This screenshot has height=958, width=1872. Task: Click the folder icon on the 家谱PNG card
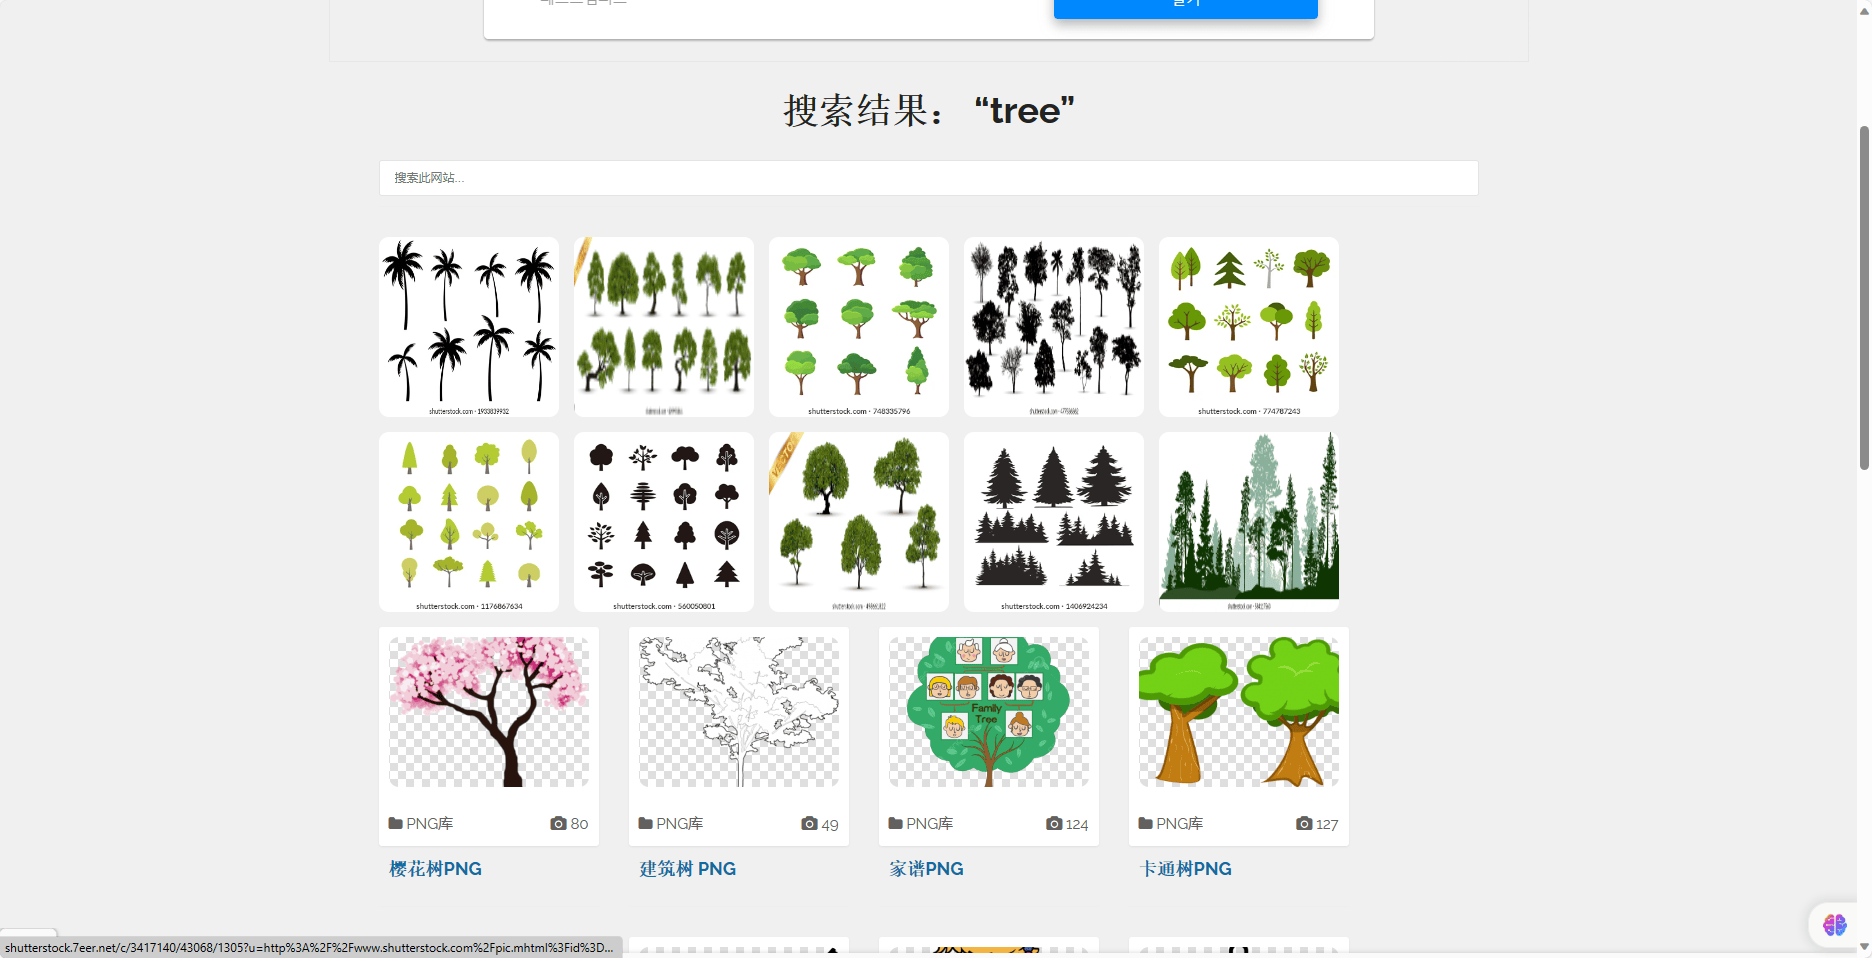click(x=896, y=824)
